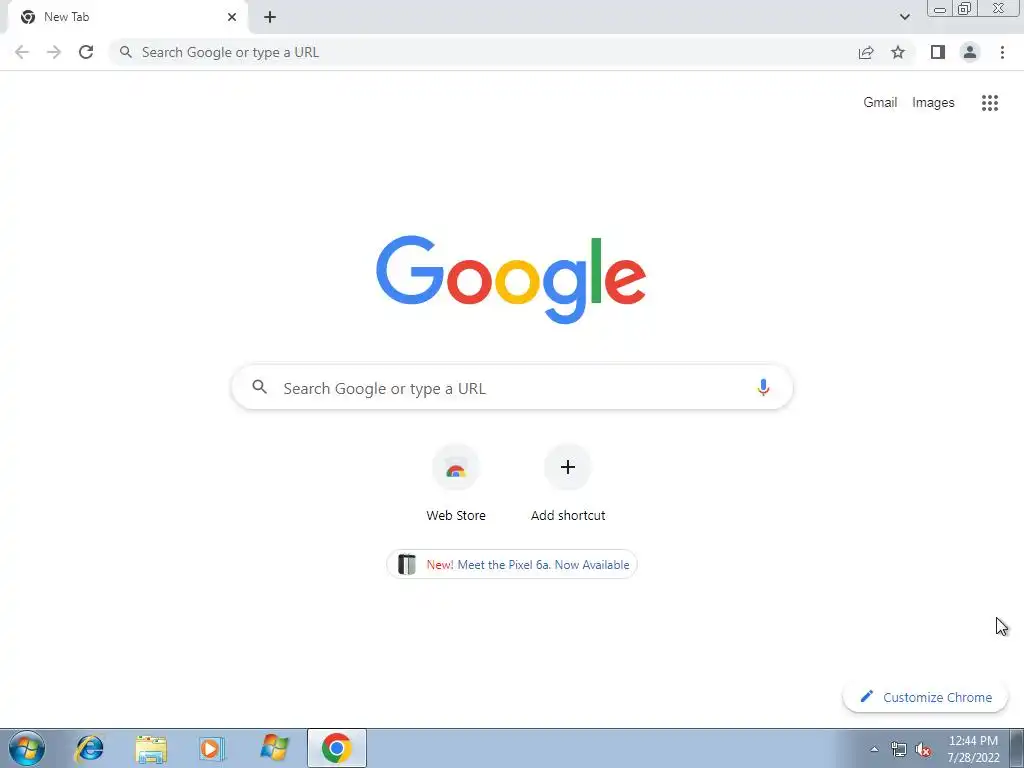Go back using the back arrow
The height and width of the screenshot is (768, 1024).
tap(22, 52)
